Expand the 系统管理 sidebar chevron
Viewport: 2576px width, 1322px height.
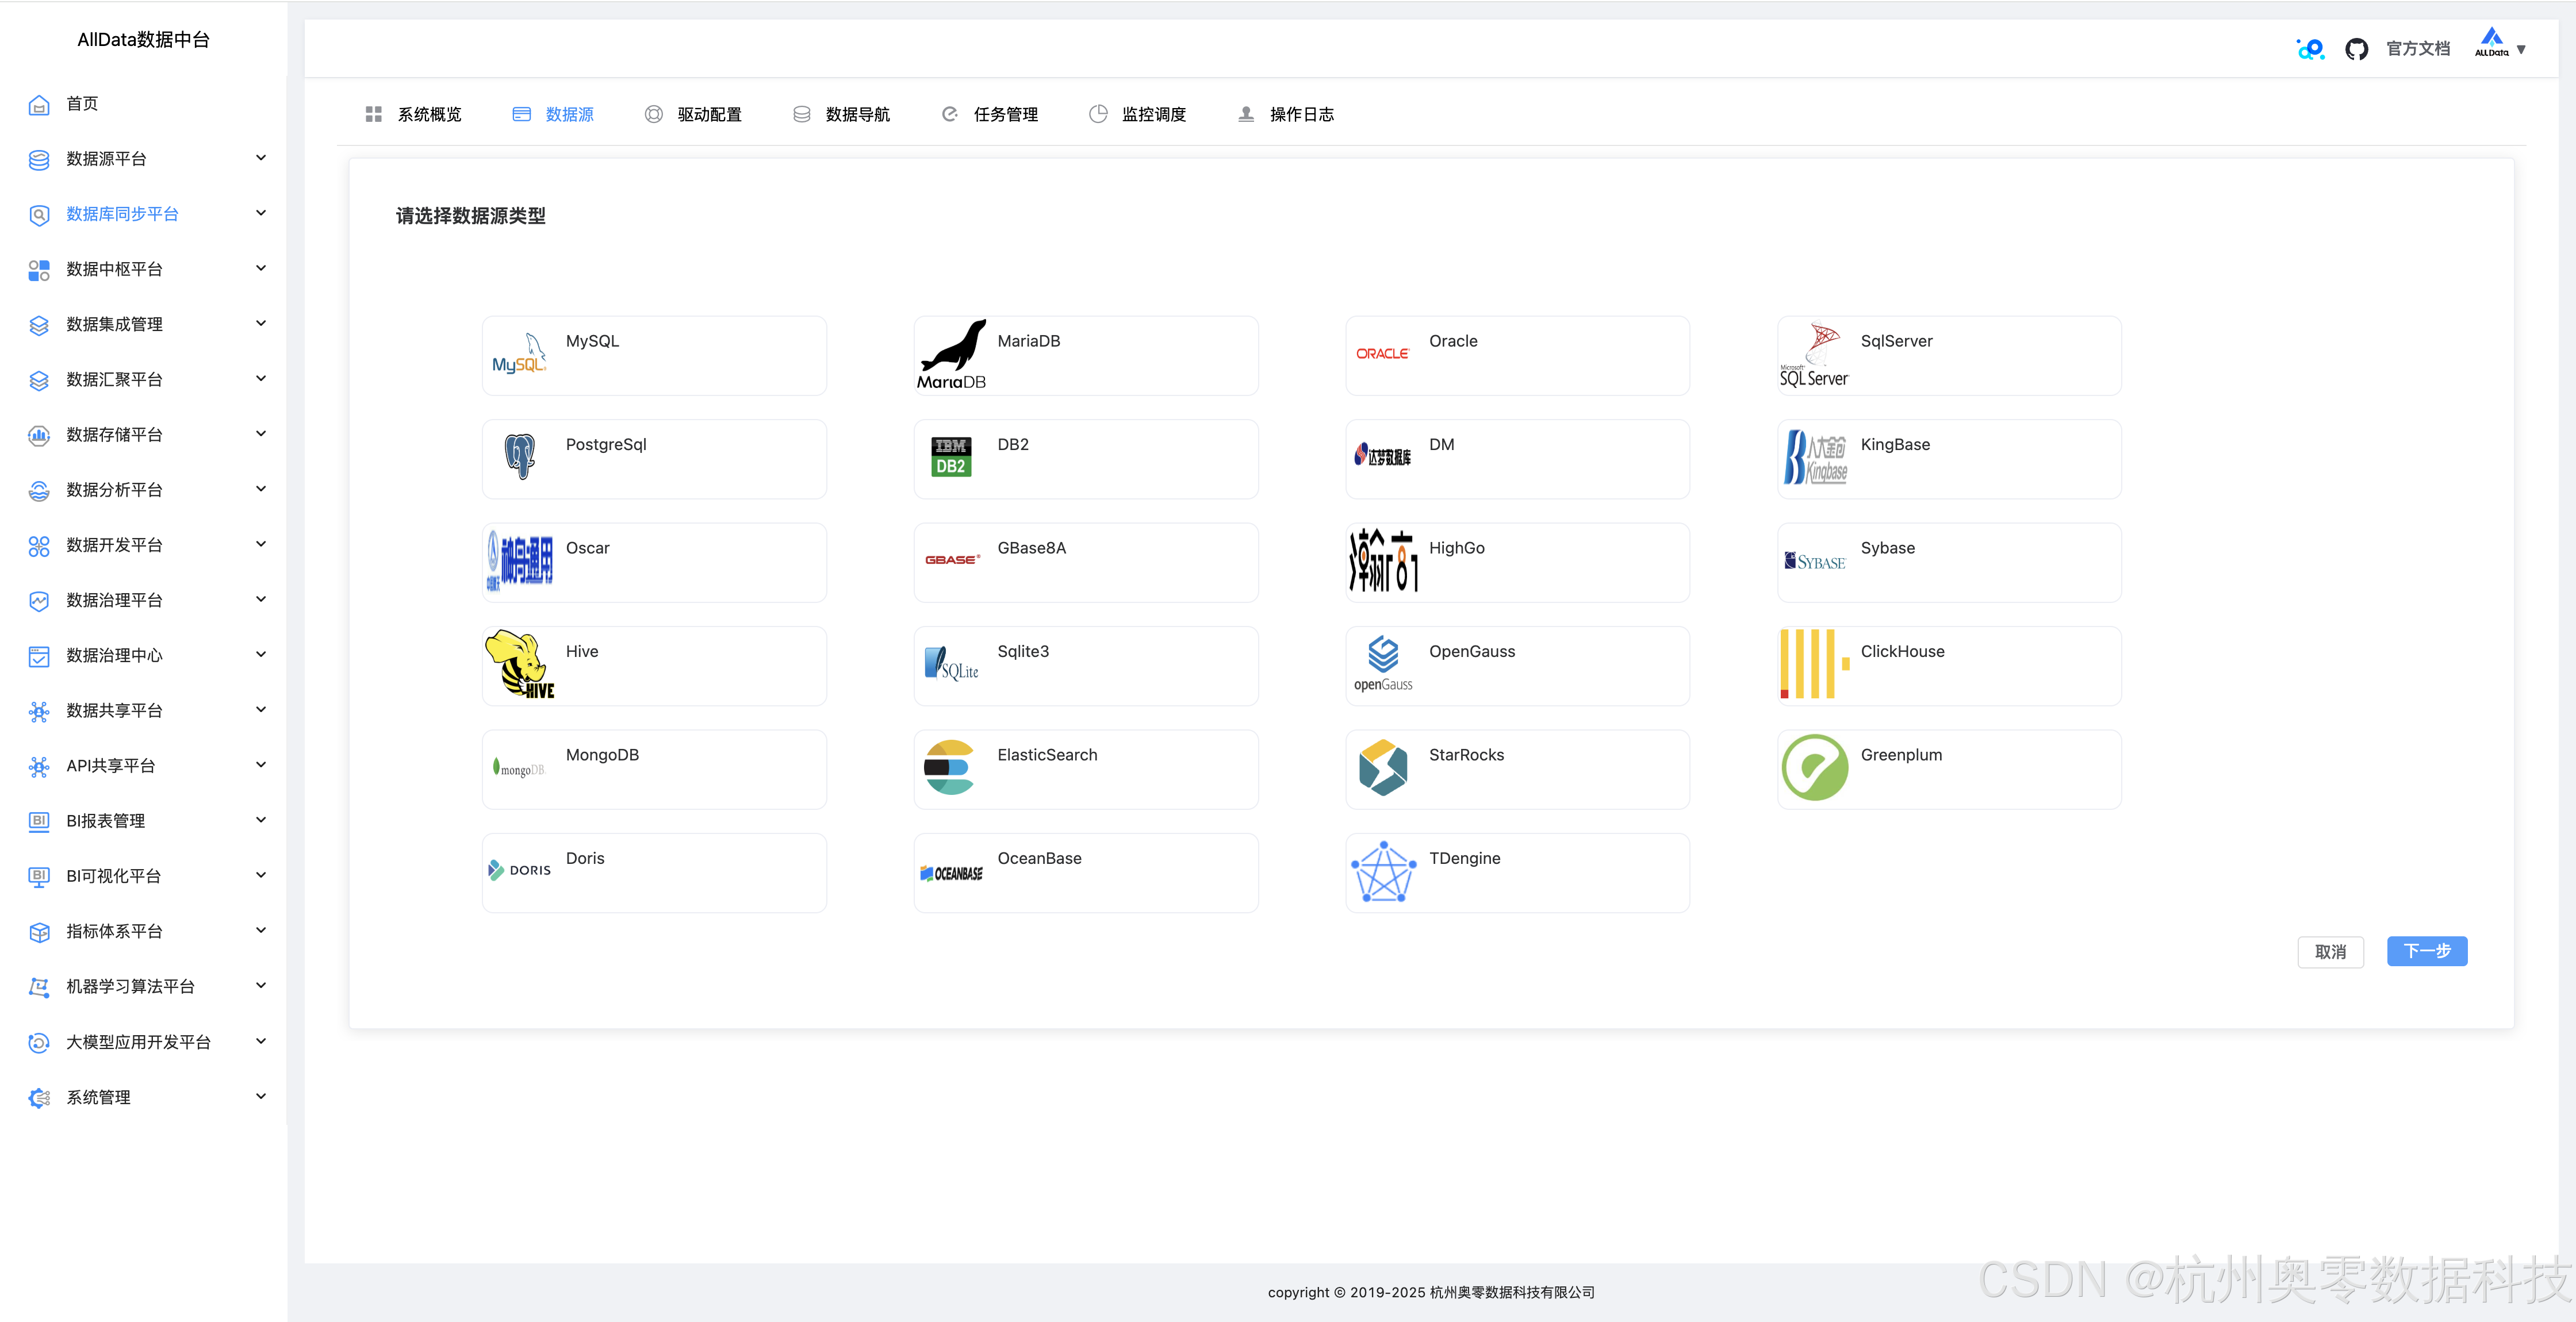pyautogui.click(x=261, y=1096)
